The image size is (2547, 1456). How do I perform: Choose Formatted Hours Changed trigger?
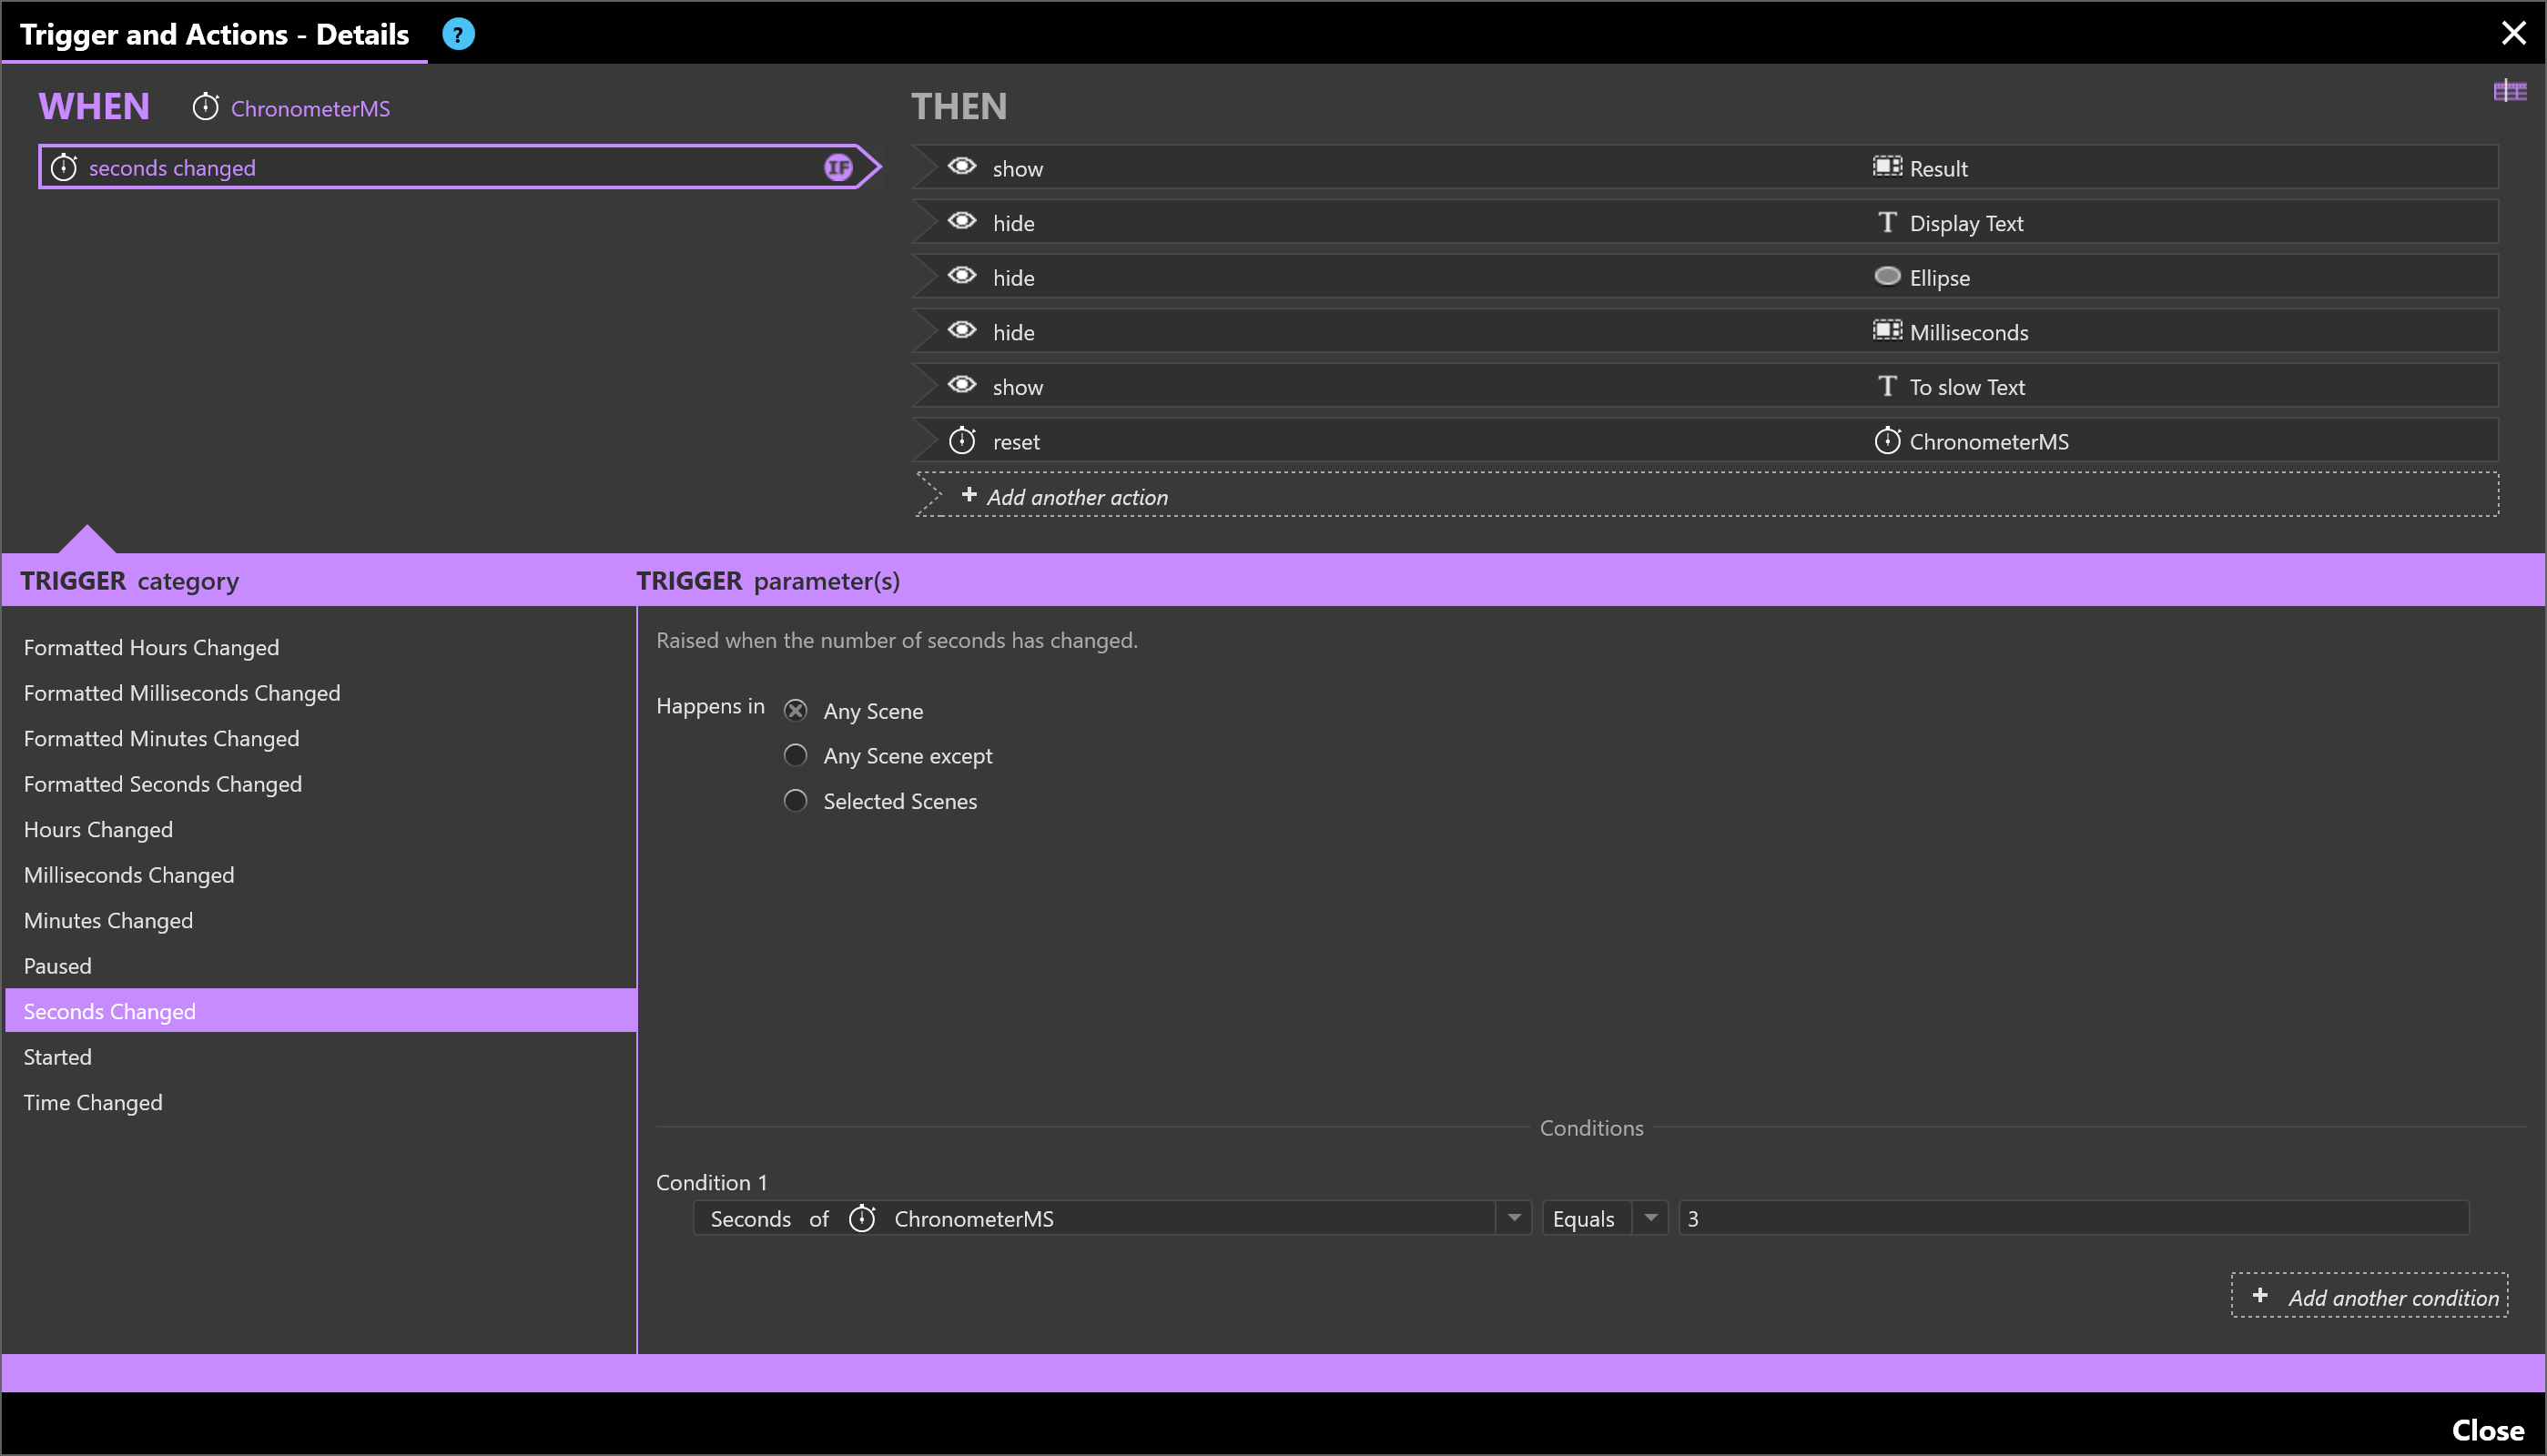(151, 647)
